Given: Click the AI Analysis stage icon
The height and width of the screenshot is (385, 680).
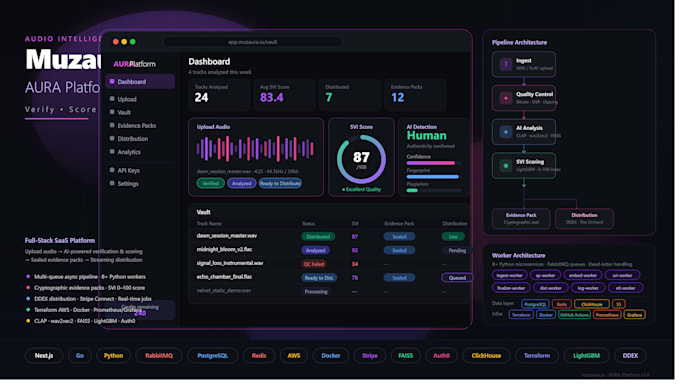Looking at the screenshot, I should pyautogui.click(x=506, y=132).
